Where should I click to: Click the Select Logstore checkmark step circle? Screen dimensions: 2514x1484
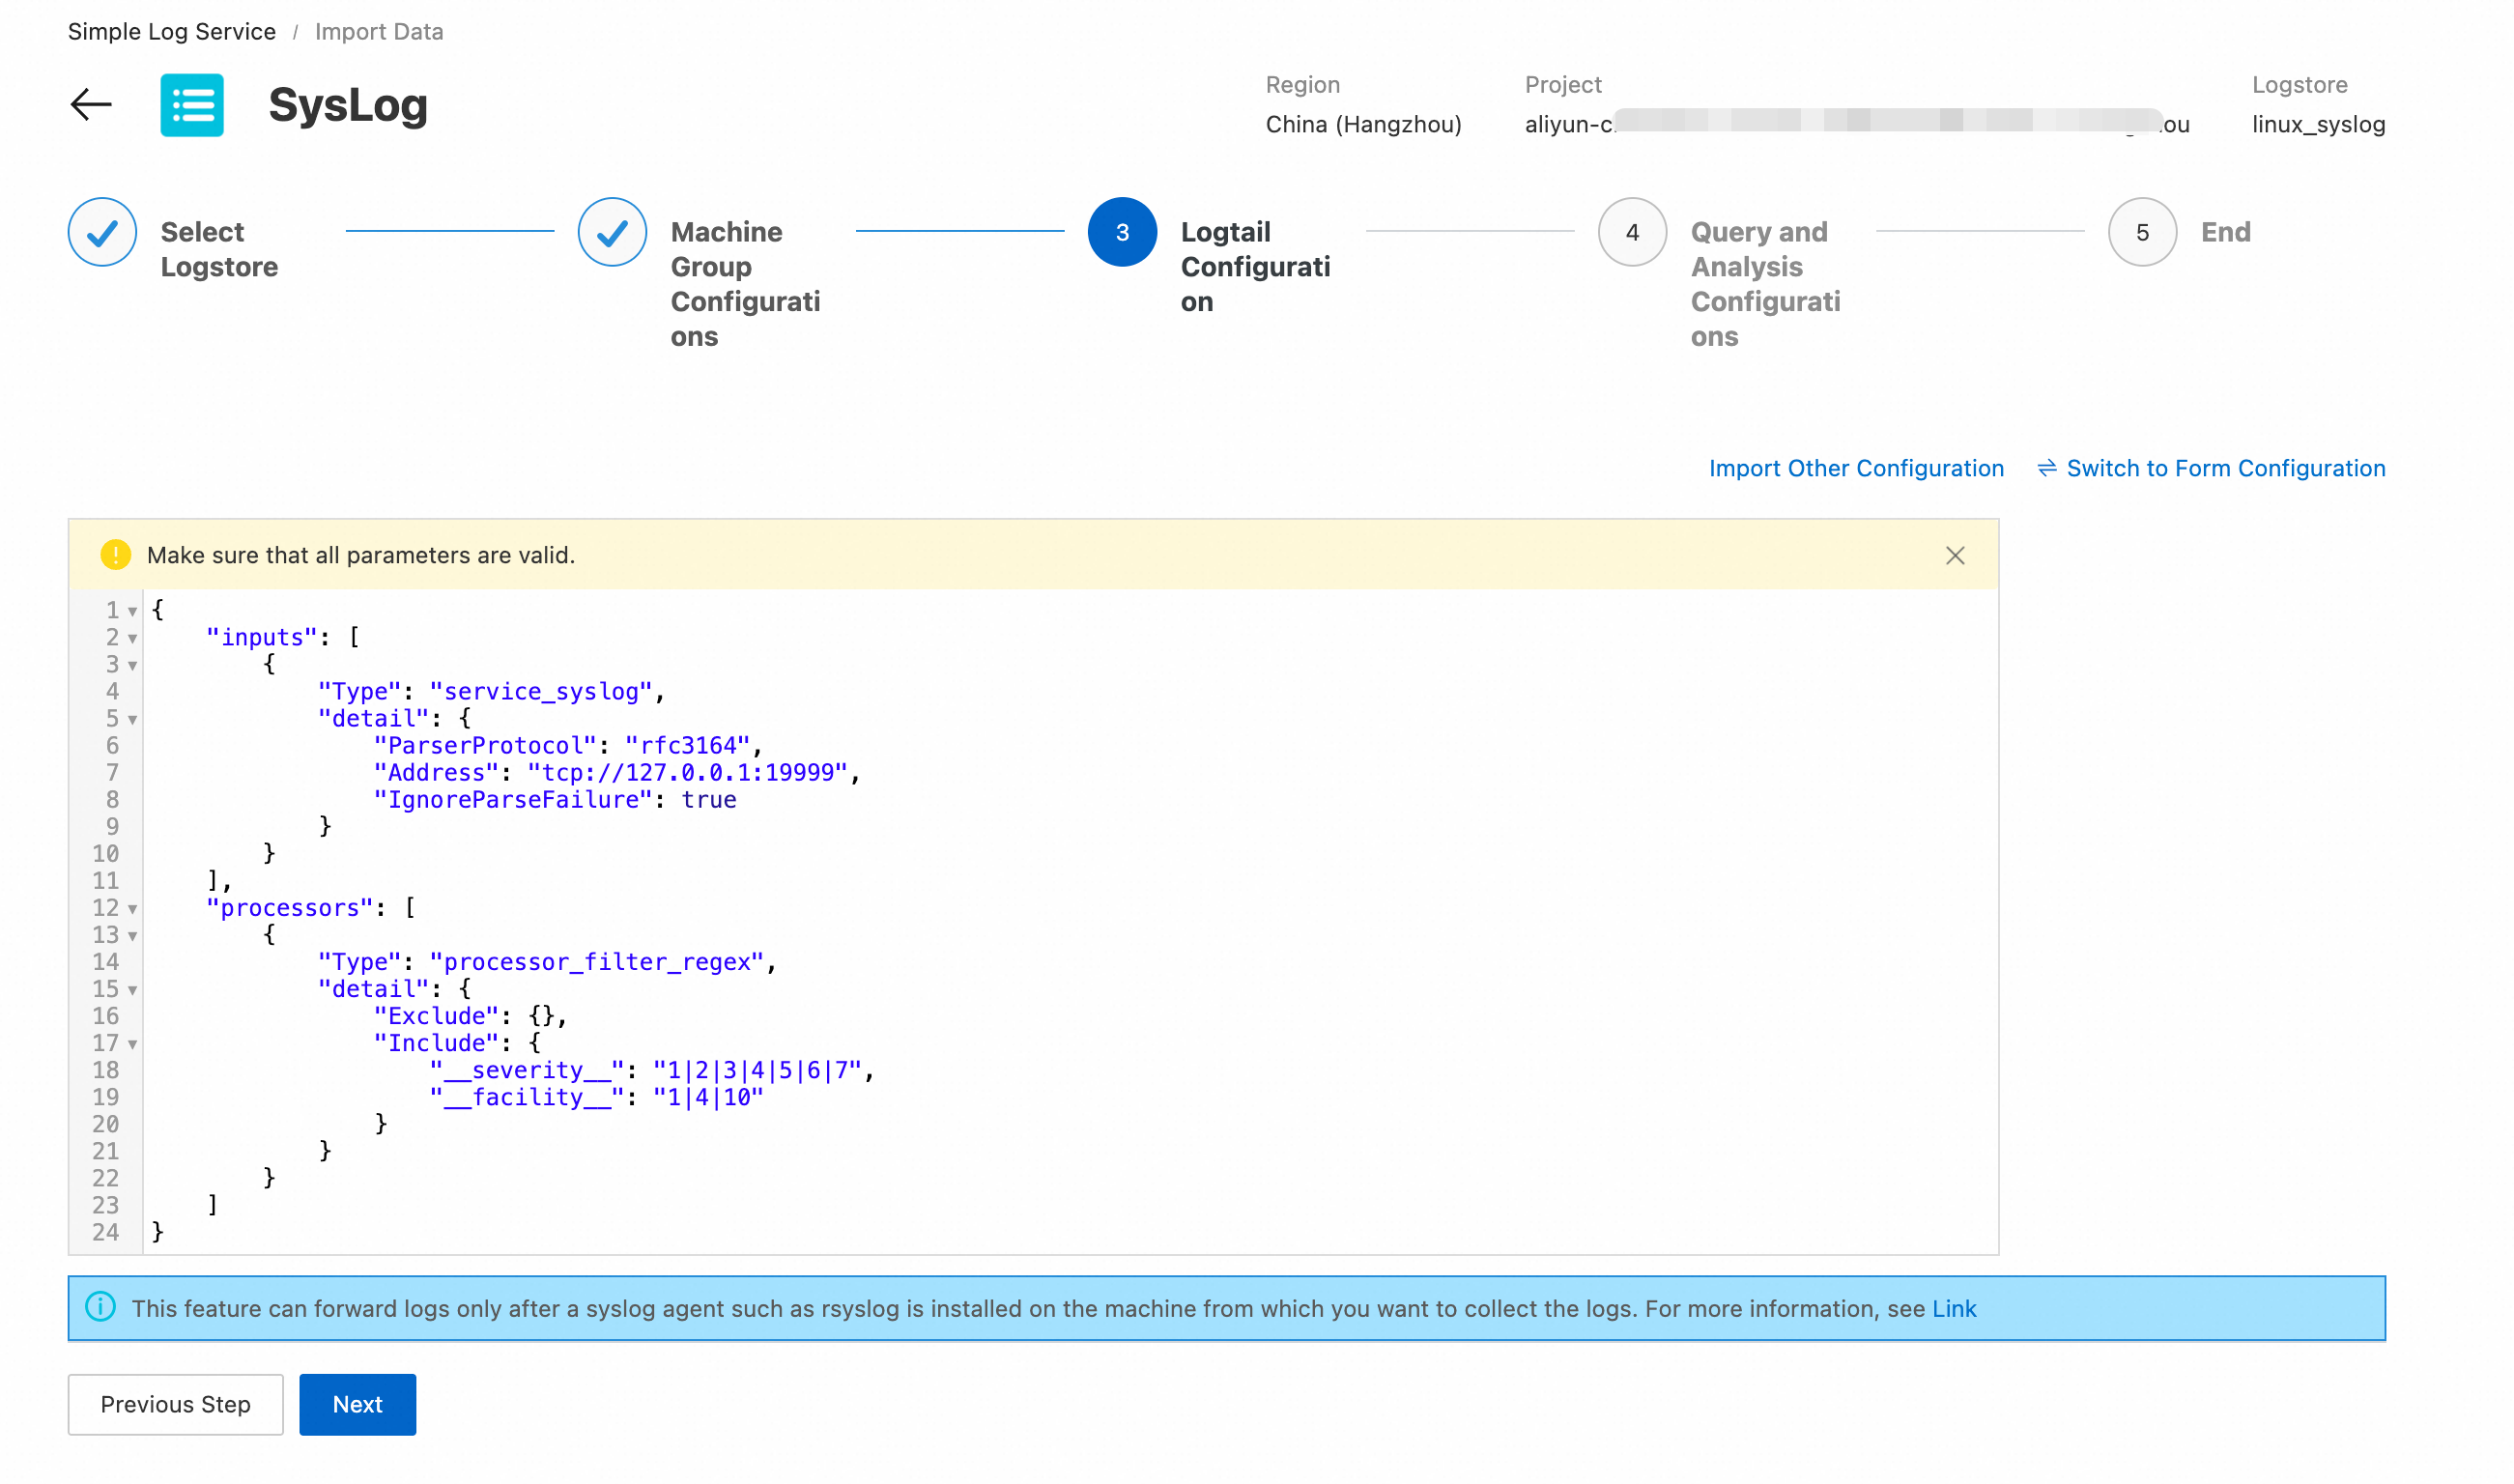point(102,232)
